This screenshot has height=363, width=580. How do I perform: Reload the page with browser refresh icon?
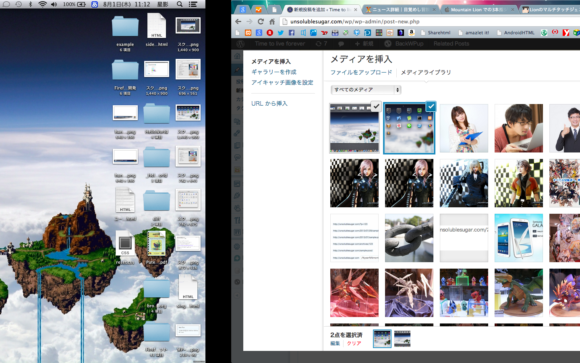click(x=261, y=22)
